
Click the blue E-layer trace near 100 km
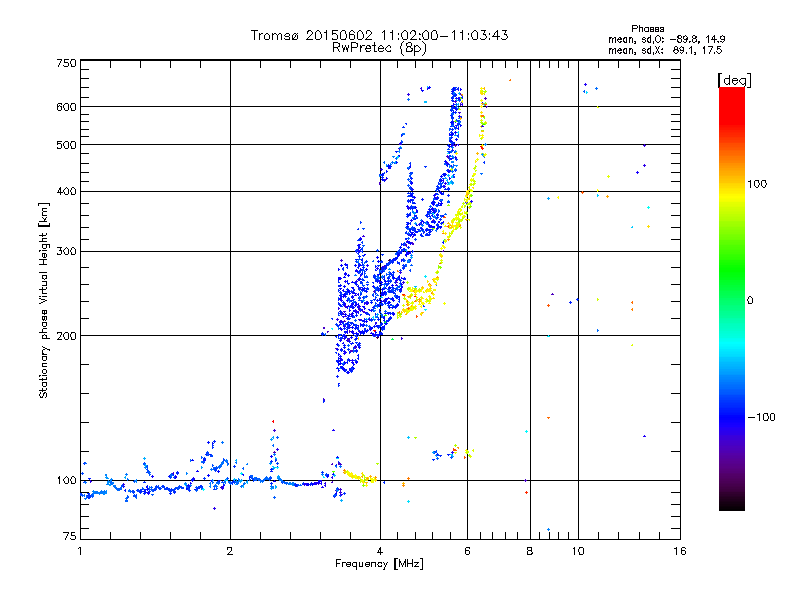(x=204, y=485)
